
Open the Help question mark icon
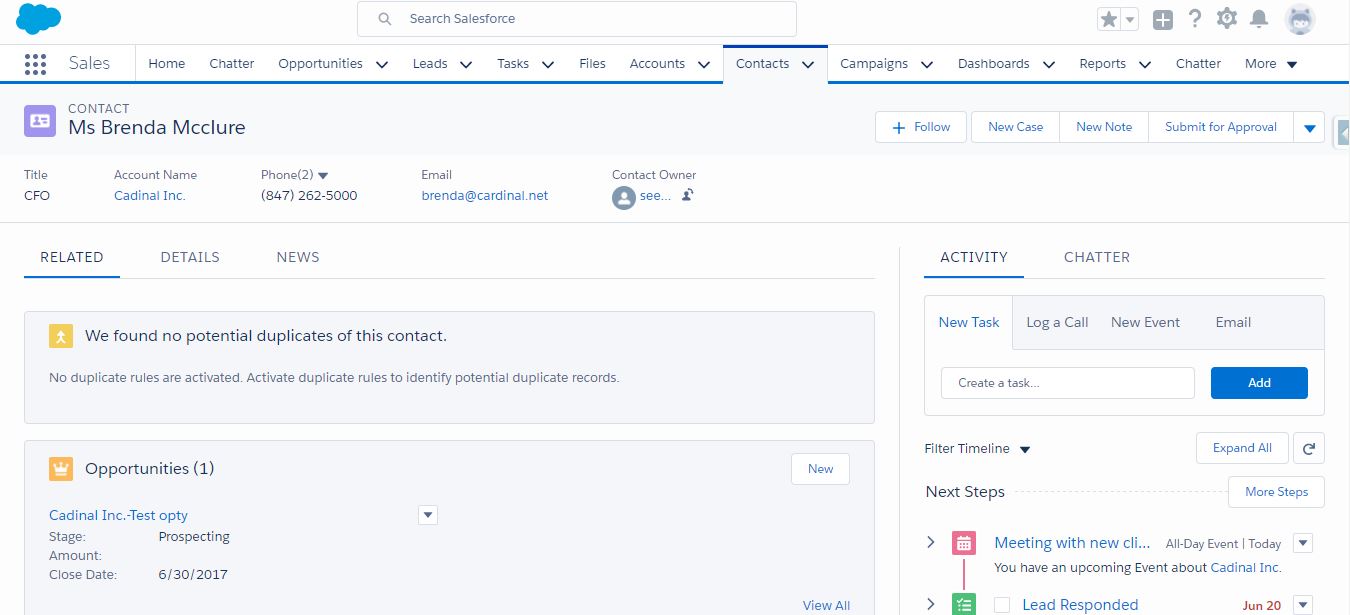point(1194,19)
